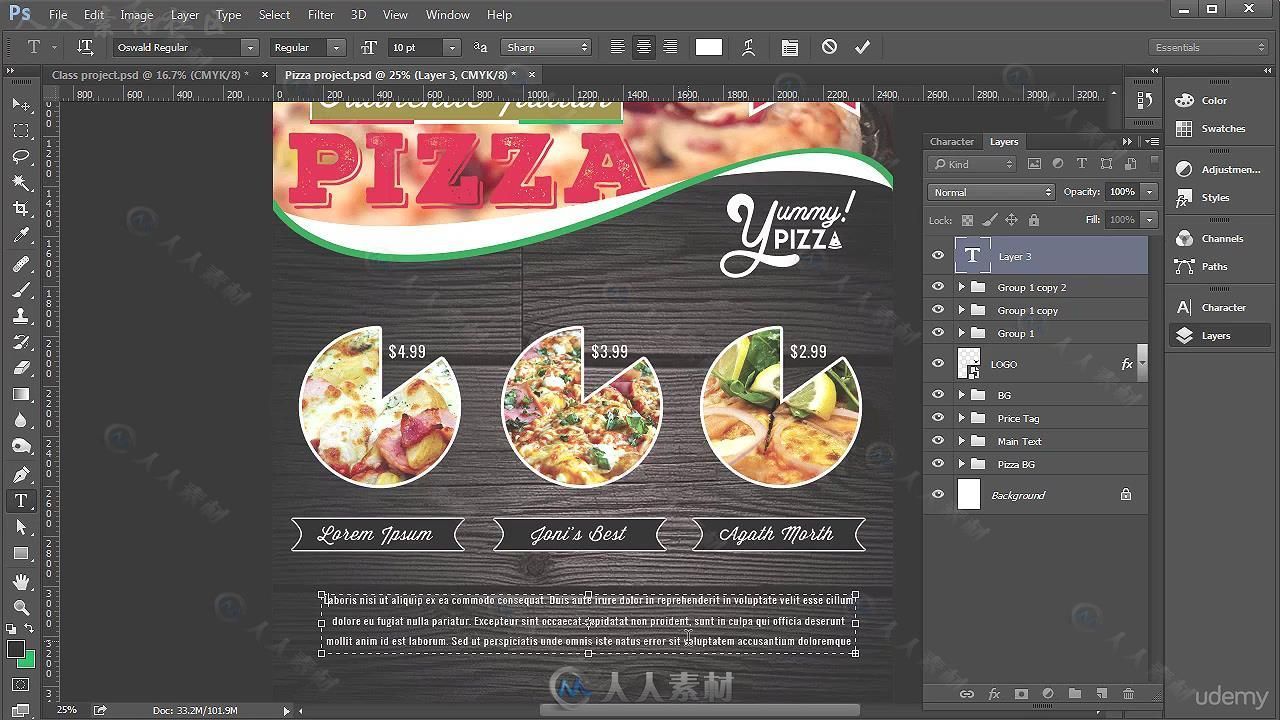
Task: Open the blend mode Normal dropdown
Action: pos(991,192)
